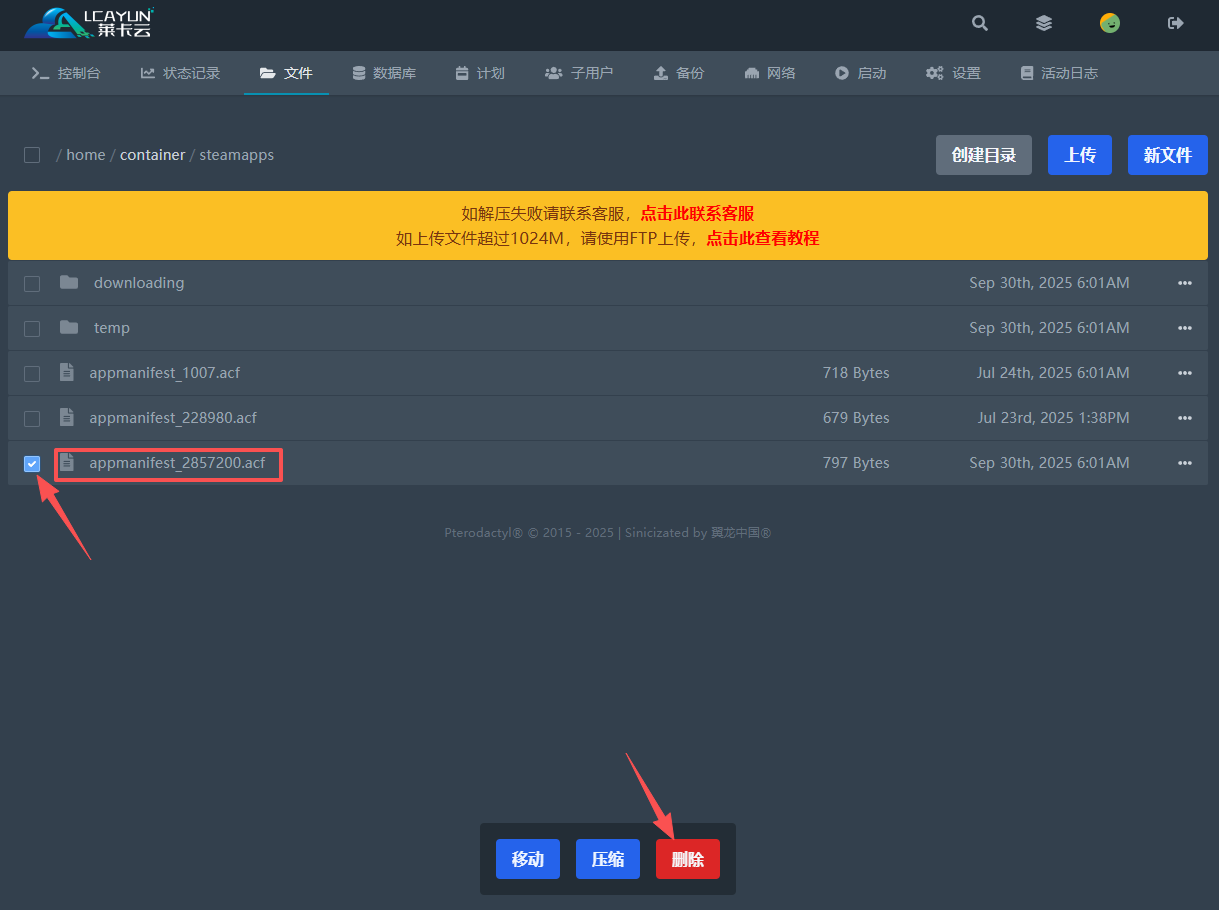Screen dimensions: 1219x910
Task: Open the layers stack icon in header
Action: [x=1044, y=23]
